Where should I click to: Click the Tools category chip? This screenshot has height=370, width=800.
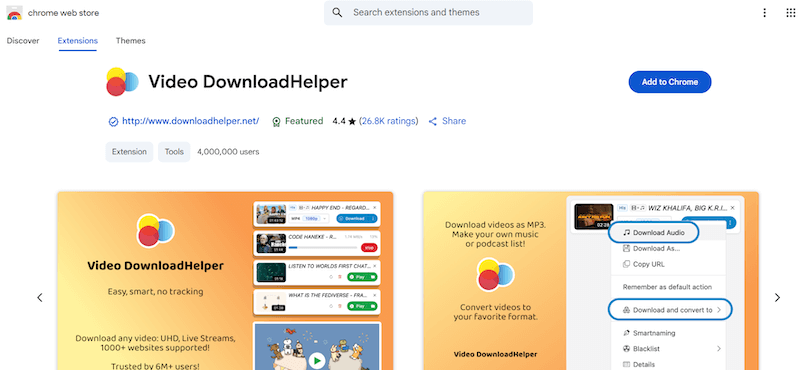click(x=174, y=152)
